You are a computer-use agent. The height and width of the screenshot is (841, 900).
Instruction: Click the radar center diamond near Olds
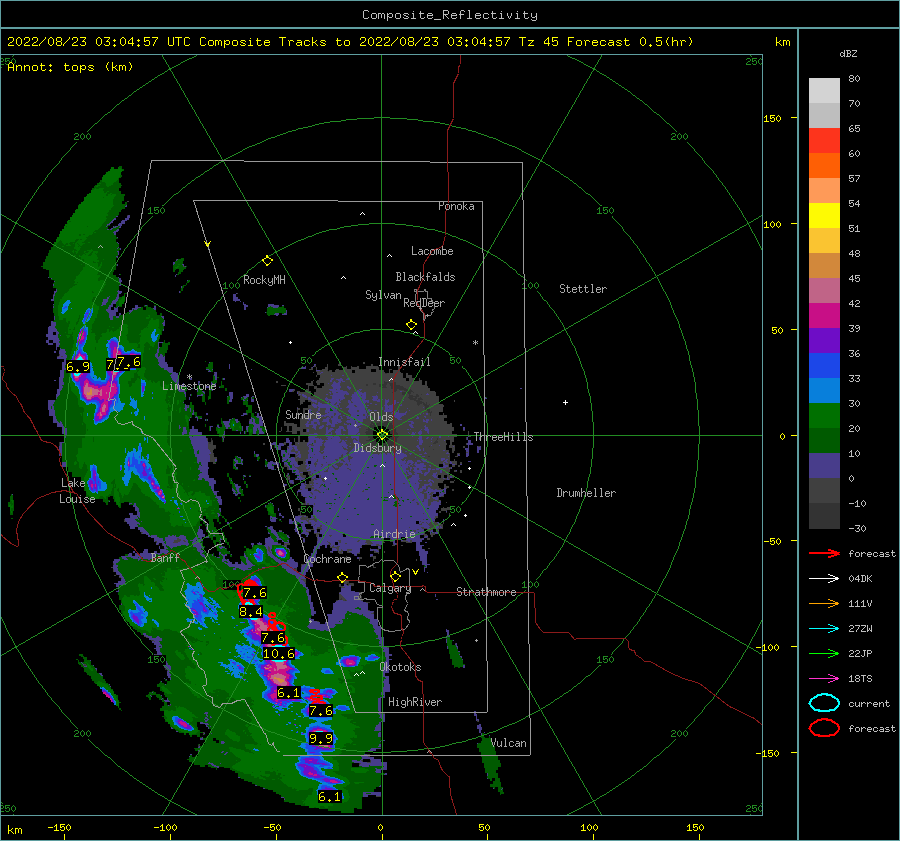tap(382, 435)
